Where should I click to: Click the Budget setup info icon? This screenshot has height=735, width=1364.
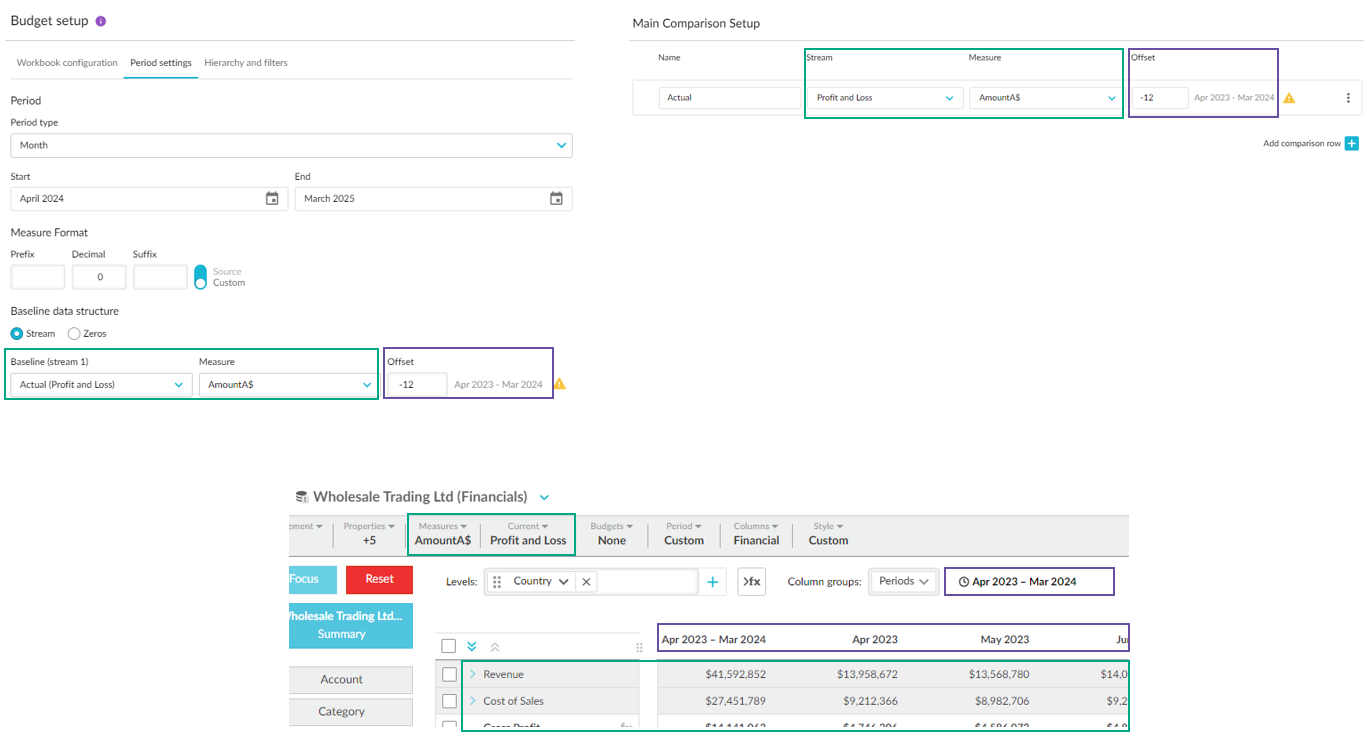[x=101, y=21]
